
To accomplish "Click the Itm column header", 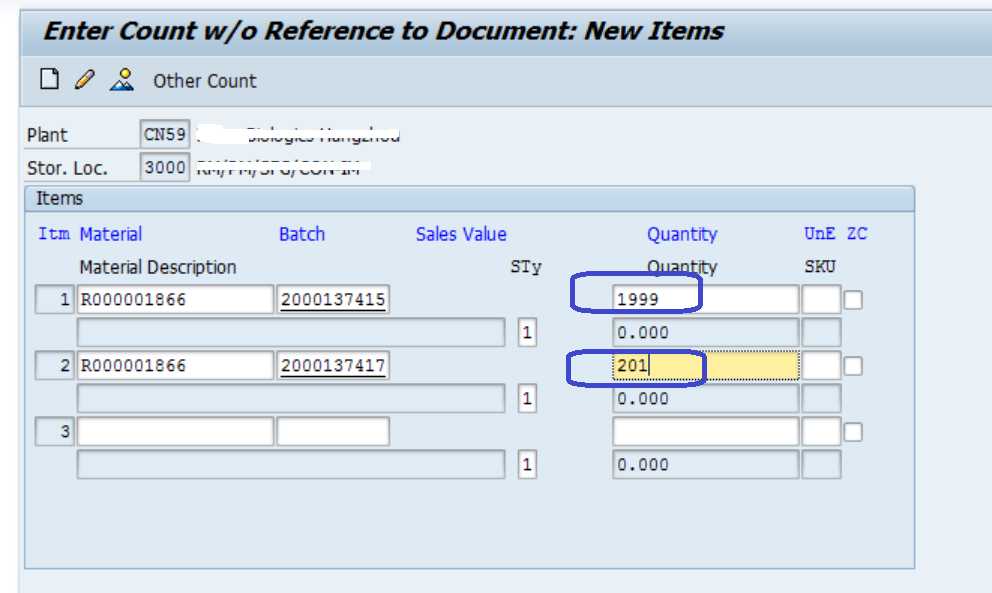I will click(x=54, y=234).
